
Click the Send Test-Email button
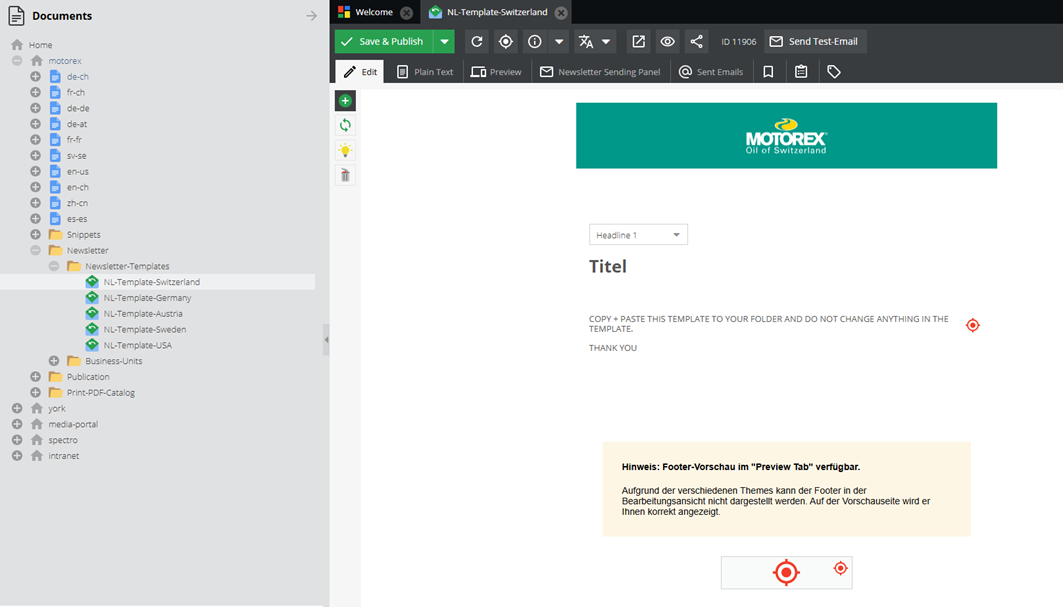(x=815, y=42)
